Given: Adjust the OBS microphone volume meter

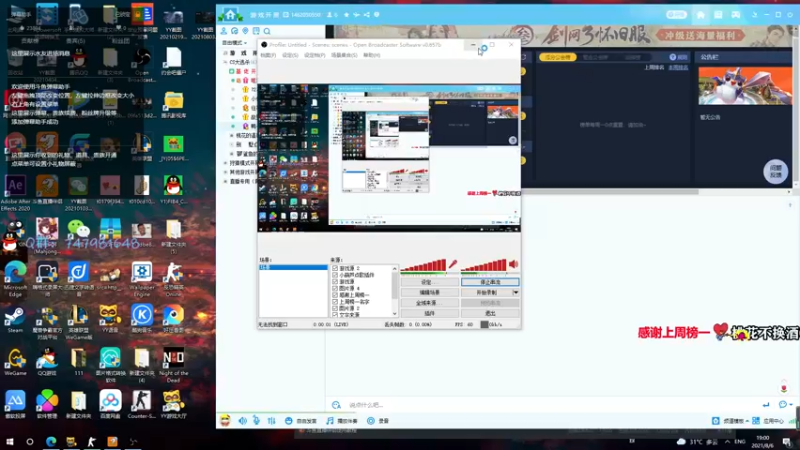Looking at the screenshot, I should tap(423, 265).
